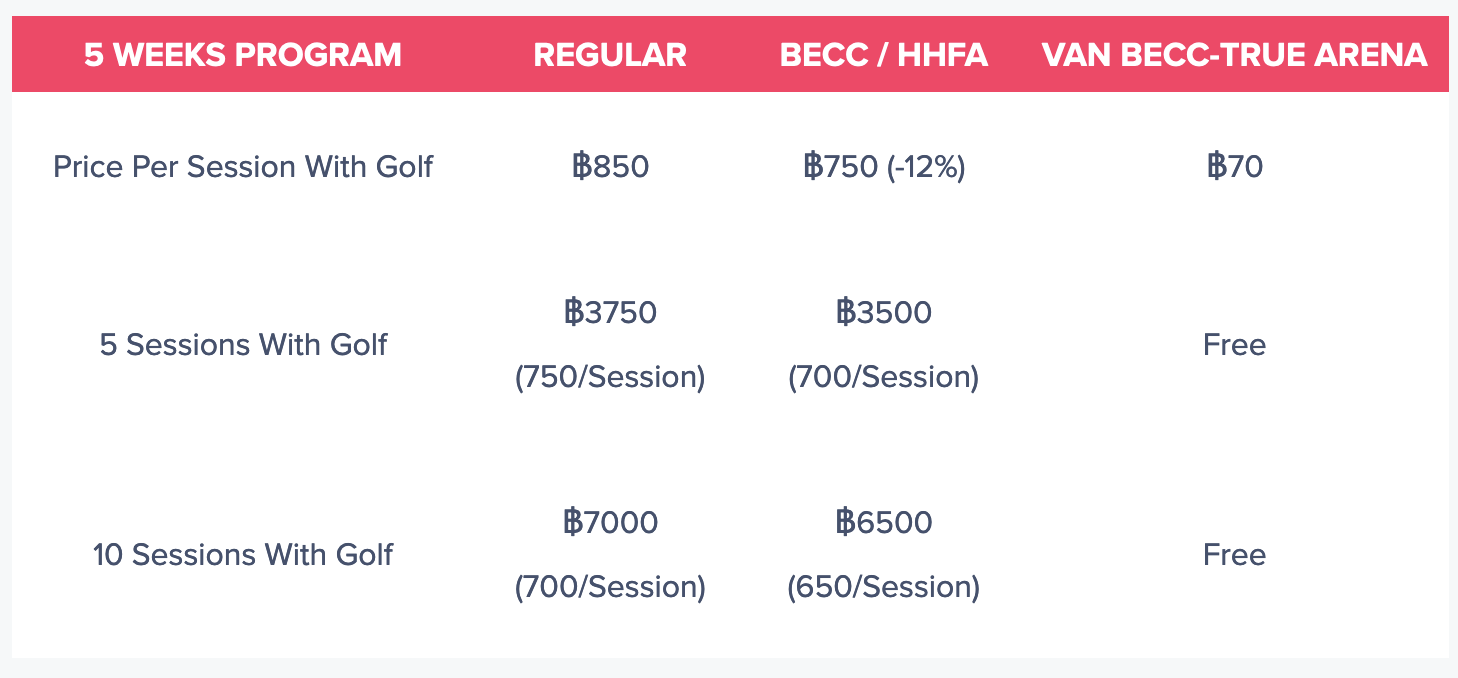Click the ฿3500 row's (700/Session) text

pyautogui.click(x=884, y=377)
